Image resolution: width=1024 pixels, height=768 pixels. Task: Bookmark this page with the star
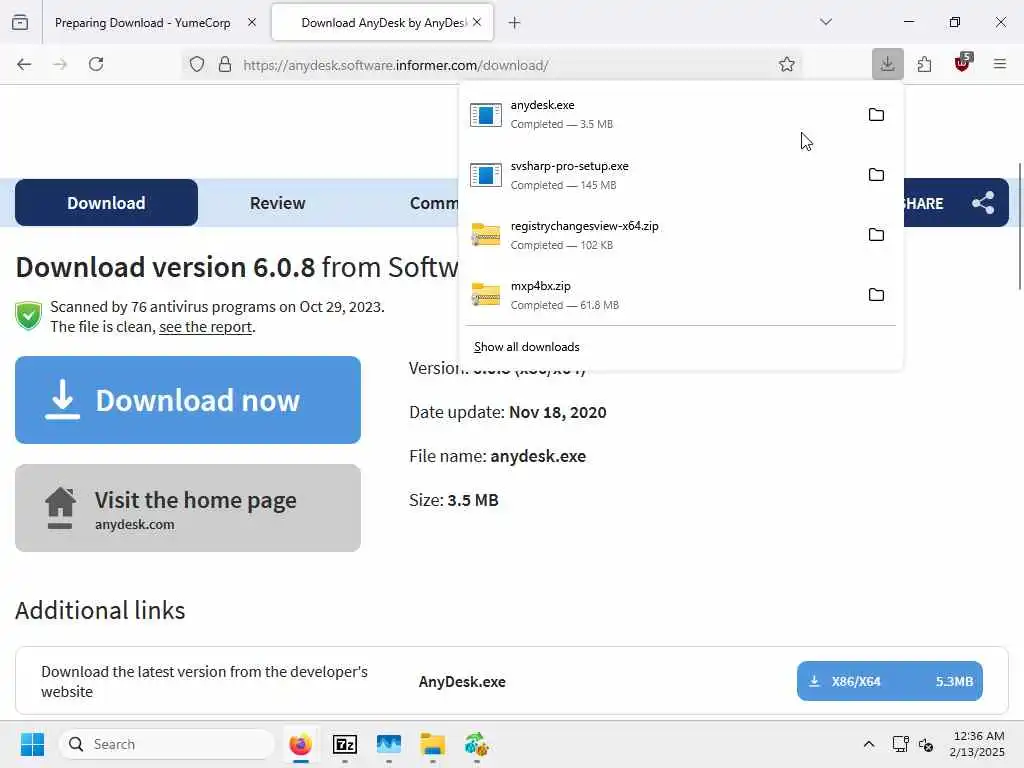coord(786,64)
